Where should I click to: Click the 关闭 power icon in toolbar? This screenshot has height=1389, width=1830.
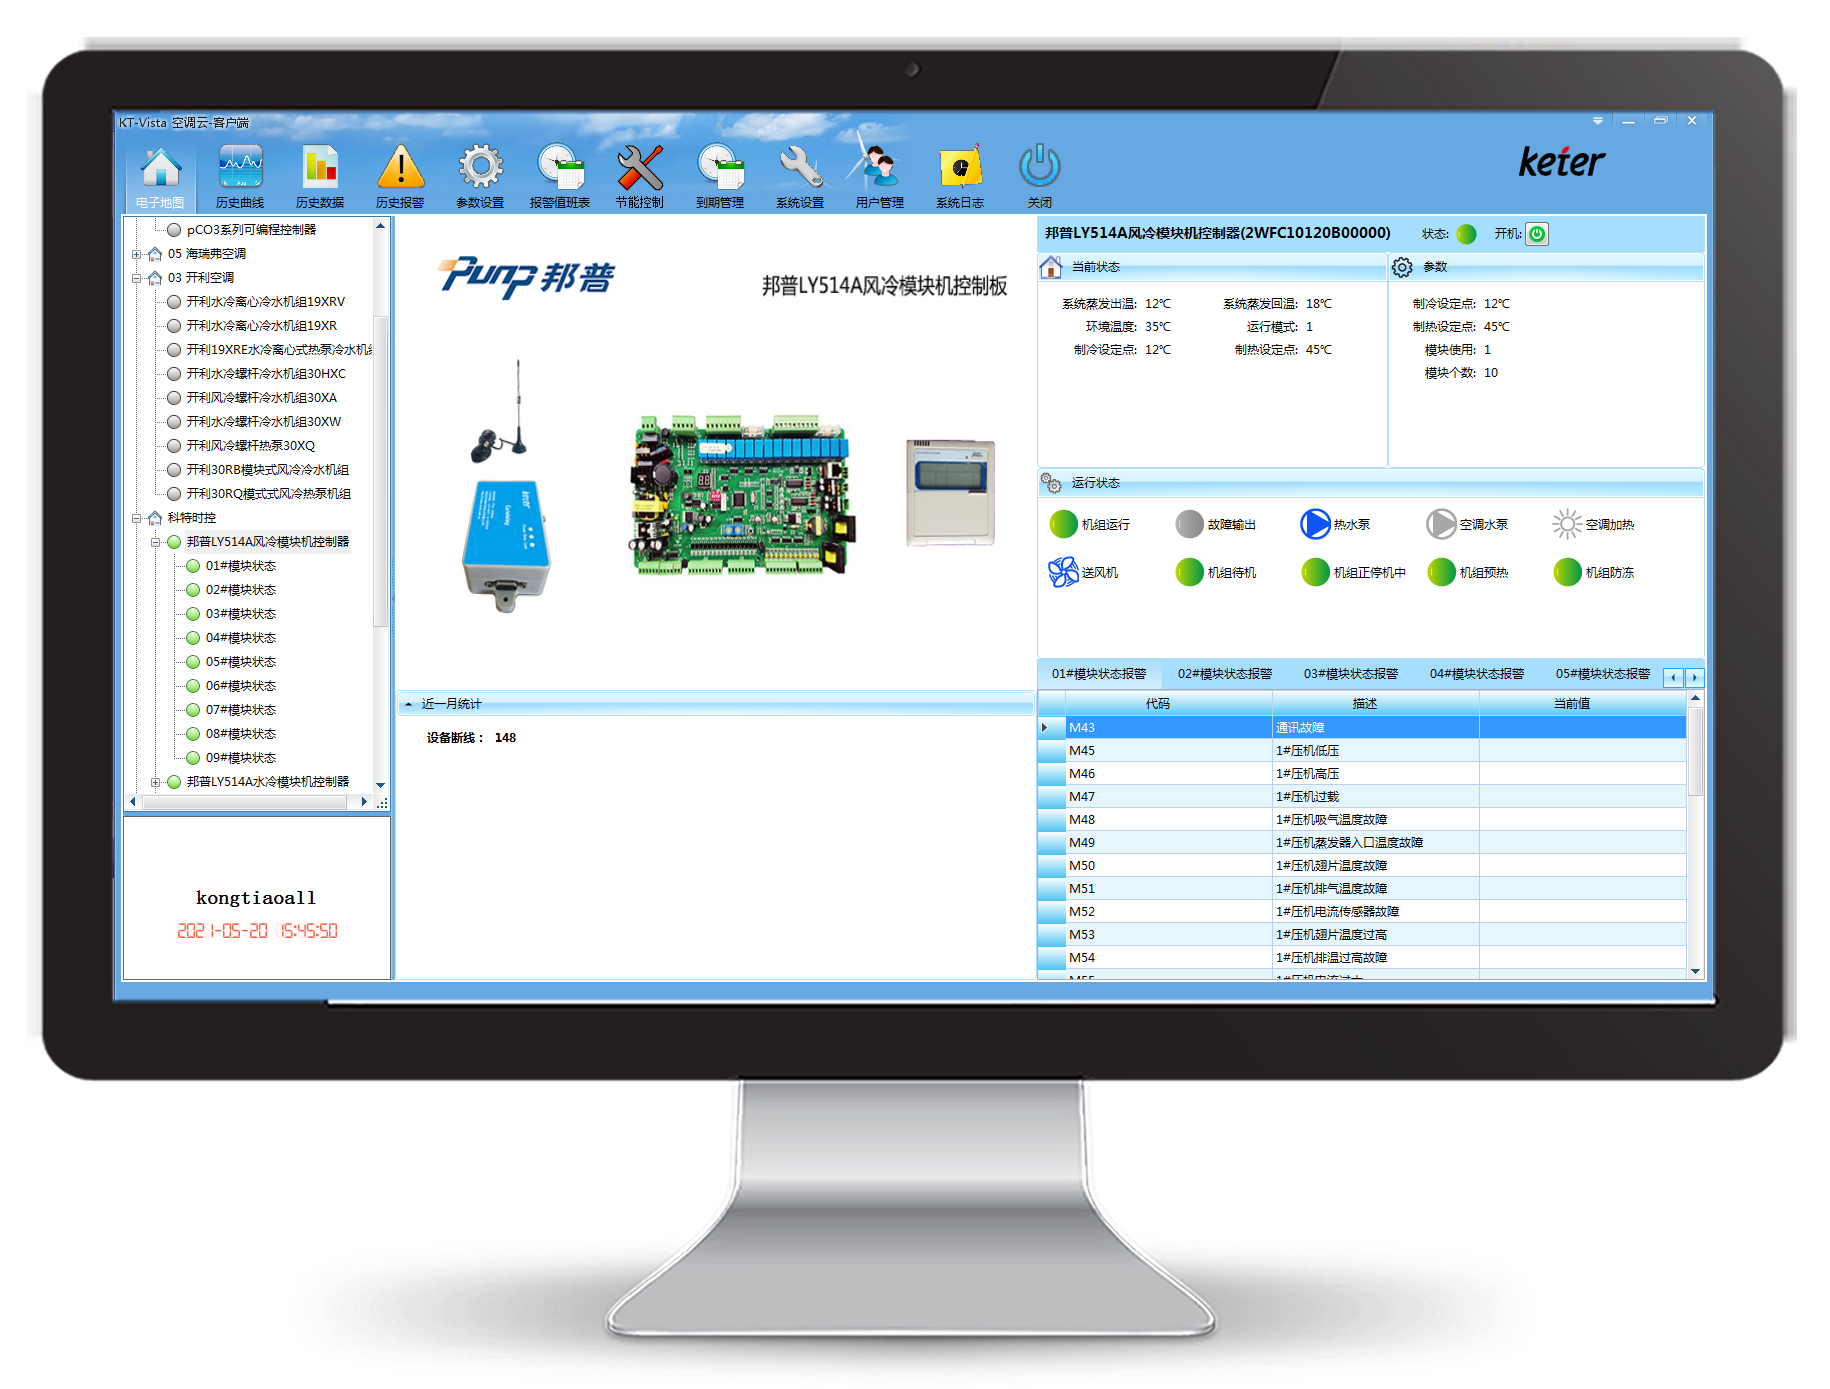click(1040, 166)
